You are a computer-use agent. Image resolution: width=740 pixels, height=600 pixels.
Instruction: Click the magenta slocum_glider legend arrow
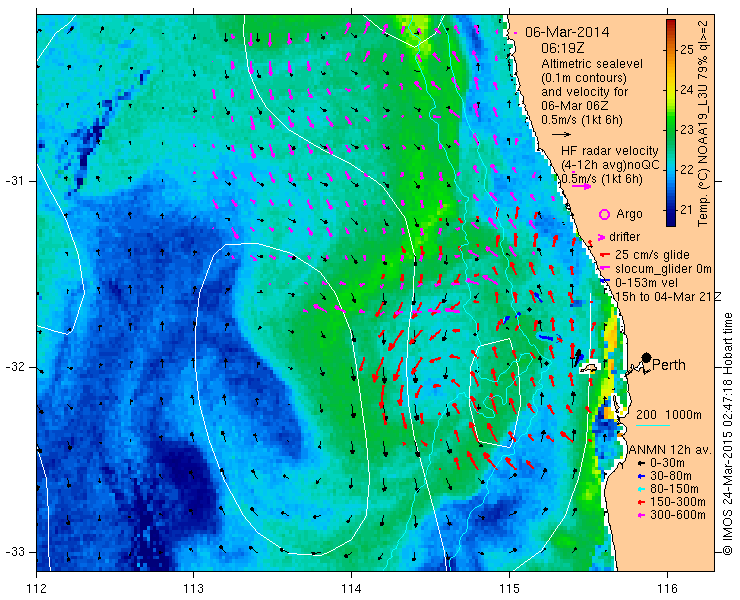click(x=604, y=269)
